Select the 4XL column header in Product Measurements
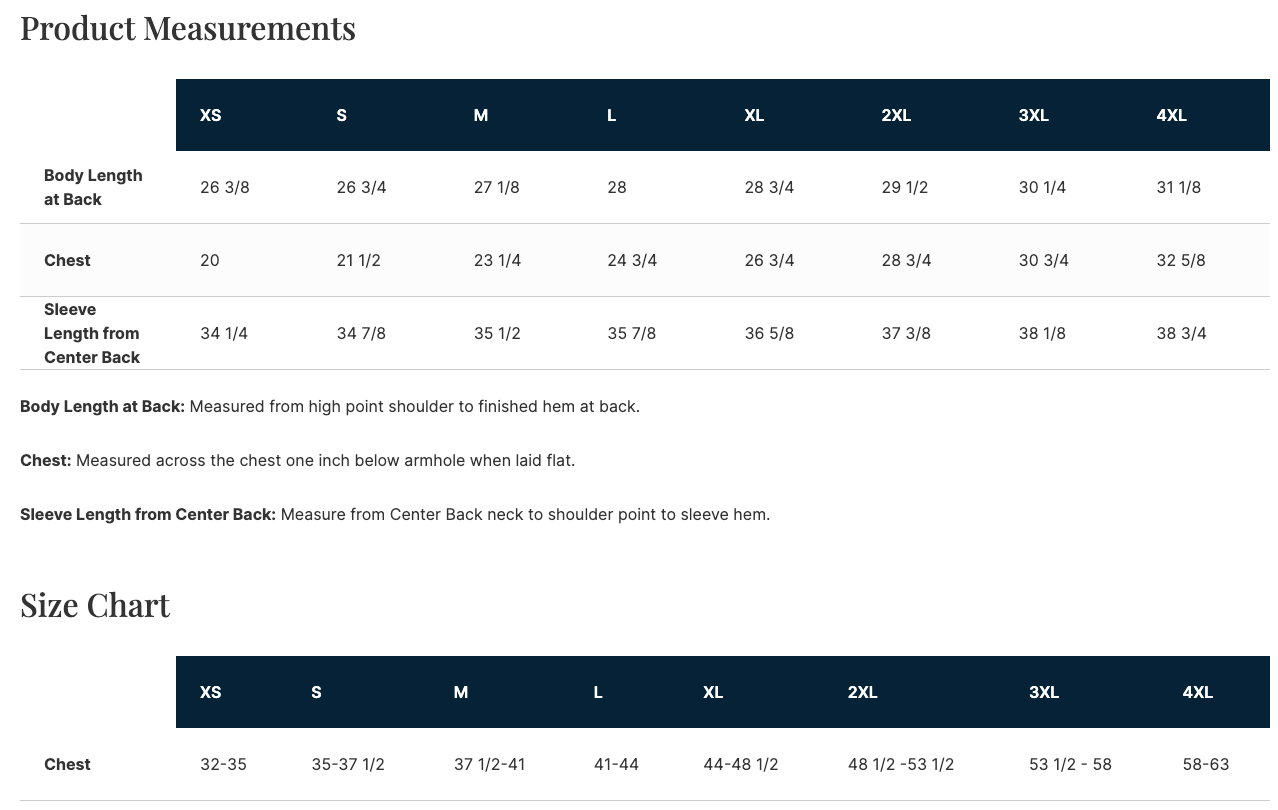 click(1171, 115)
